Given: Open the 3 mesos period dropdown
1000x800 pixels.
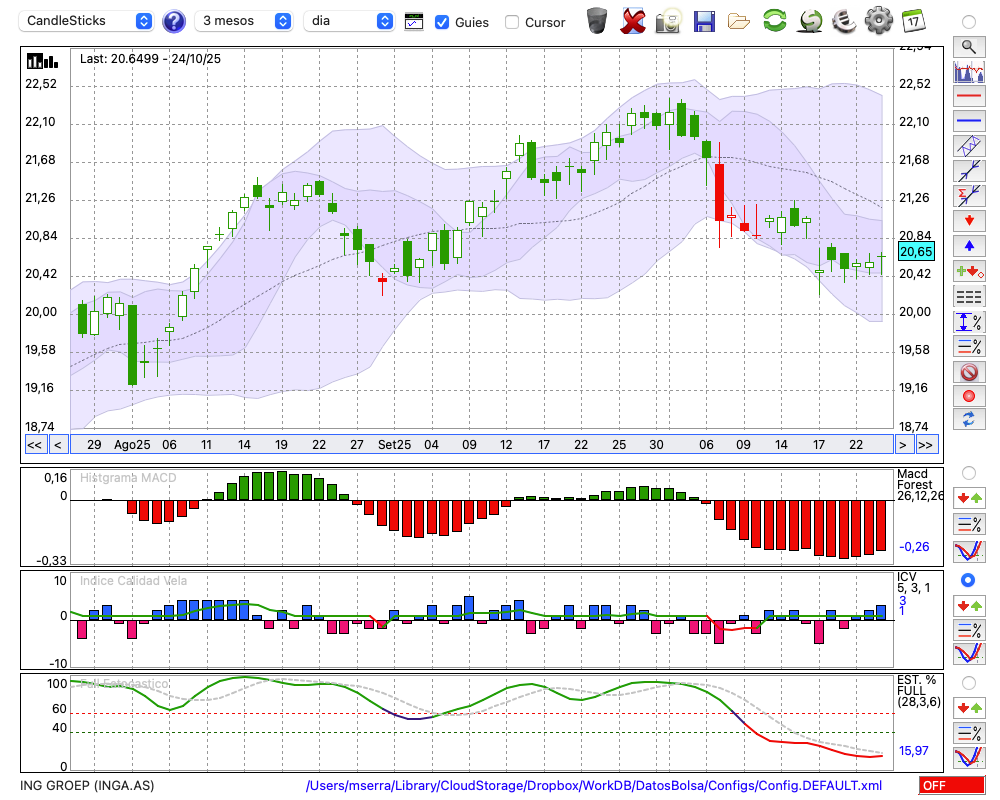Looking at the screenshot, I should click(245, 21).
